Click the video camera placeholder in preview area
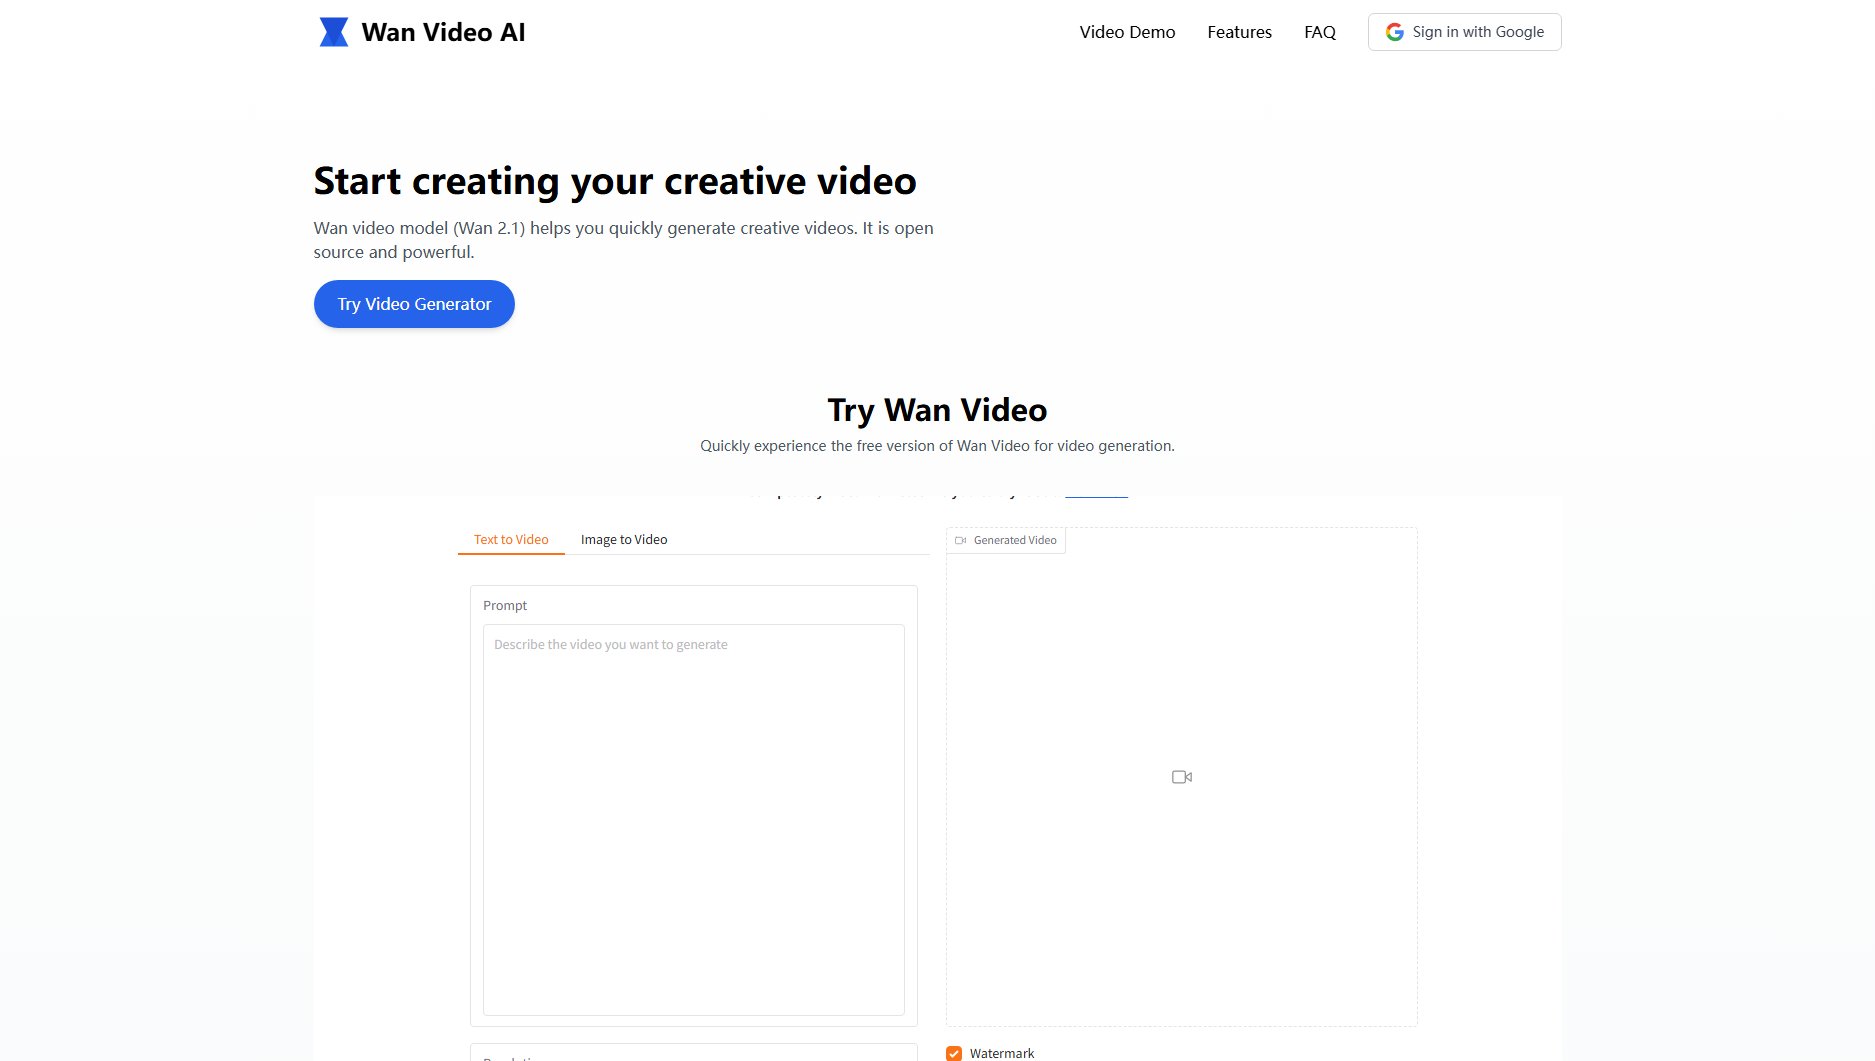Viewport: 1875px width, 1061px height. 1181,777
